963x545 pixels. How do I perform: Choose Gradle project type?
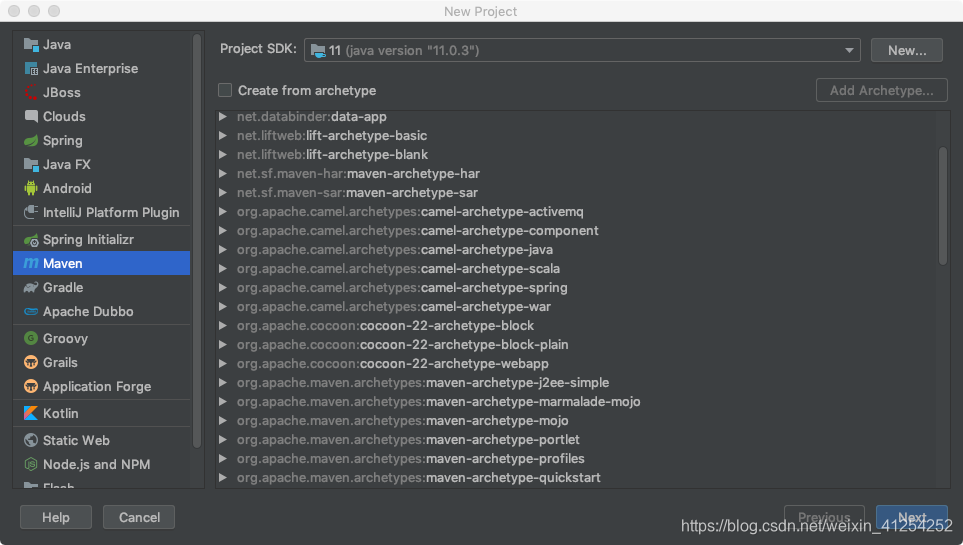click(101, 287)
